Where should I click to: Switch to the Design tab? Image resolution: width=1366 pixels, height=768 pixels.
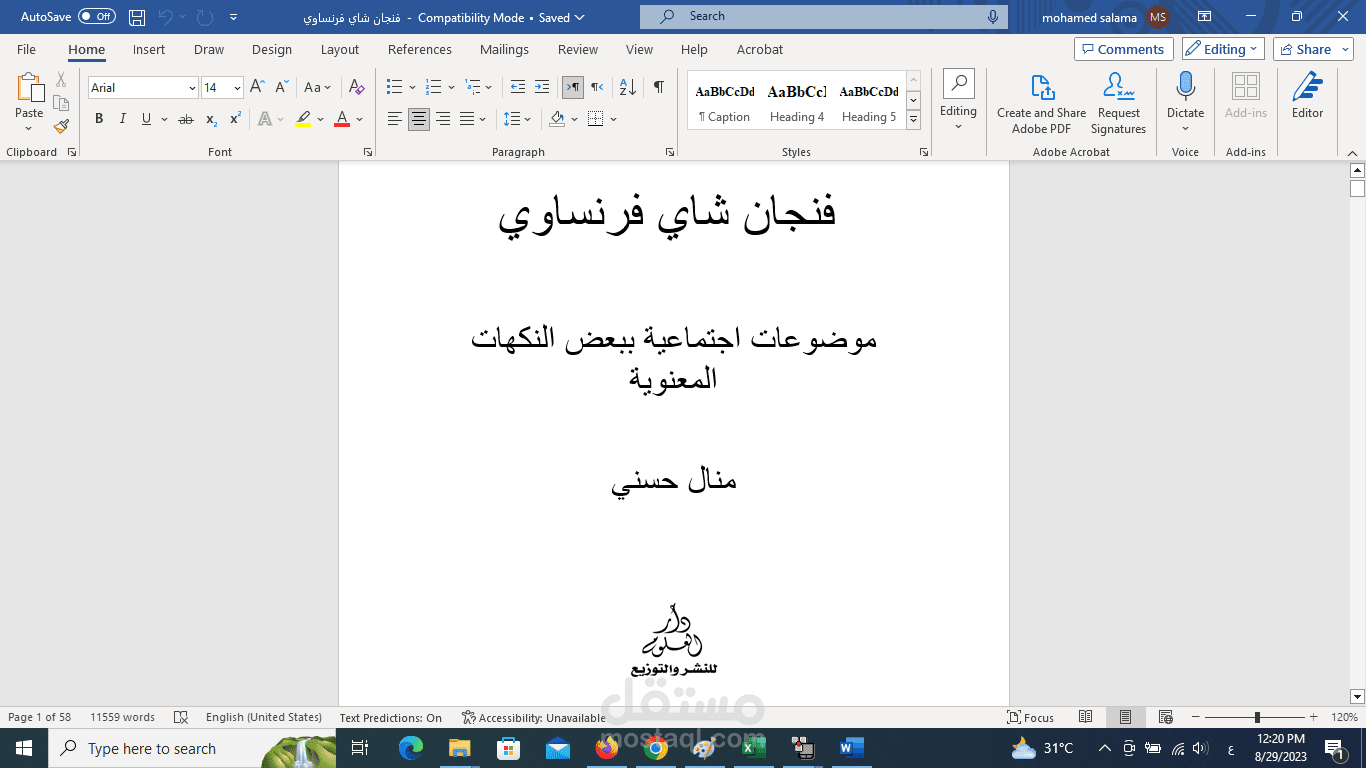[x=272, y=49]
